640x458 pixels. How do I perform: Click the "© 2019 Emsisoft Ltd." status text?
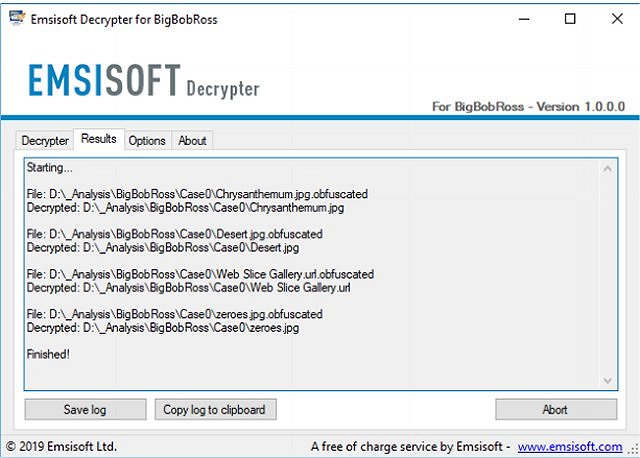coord(62,446)
